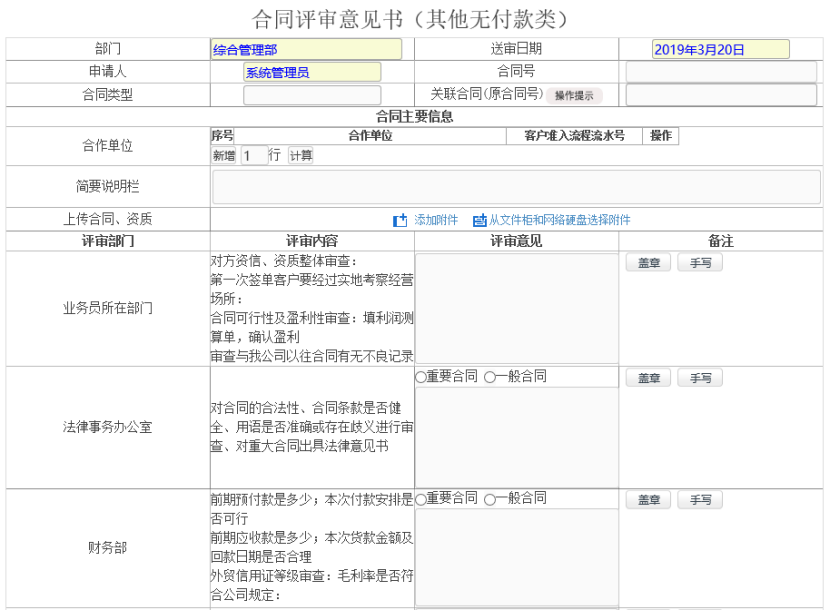Select 一般合同 in the 财务部 row
This screenshot has height=610, width=830.
tap(490, 499)
